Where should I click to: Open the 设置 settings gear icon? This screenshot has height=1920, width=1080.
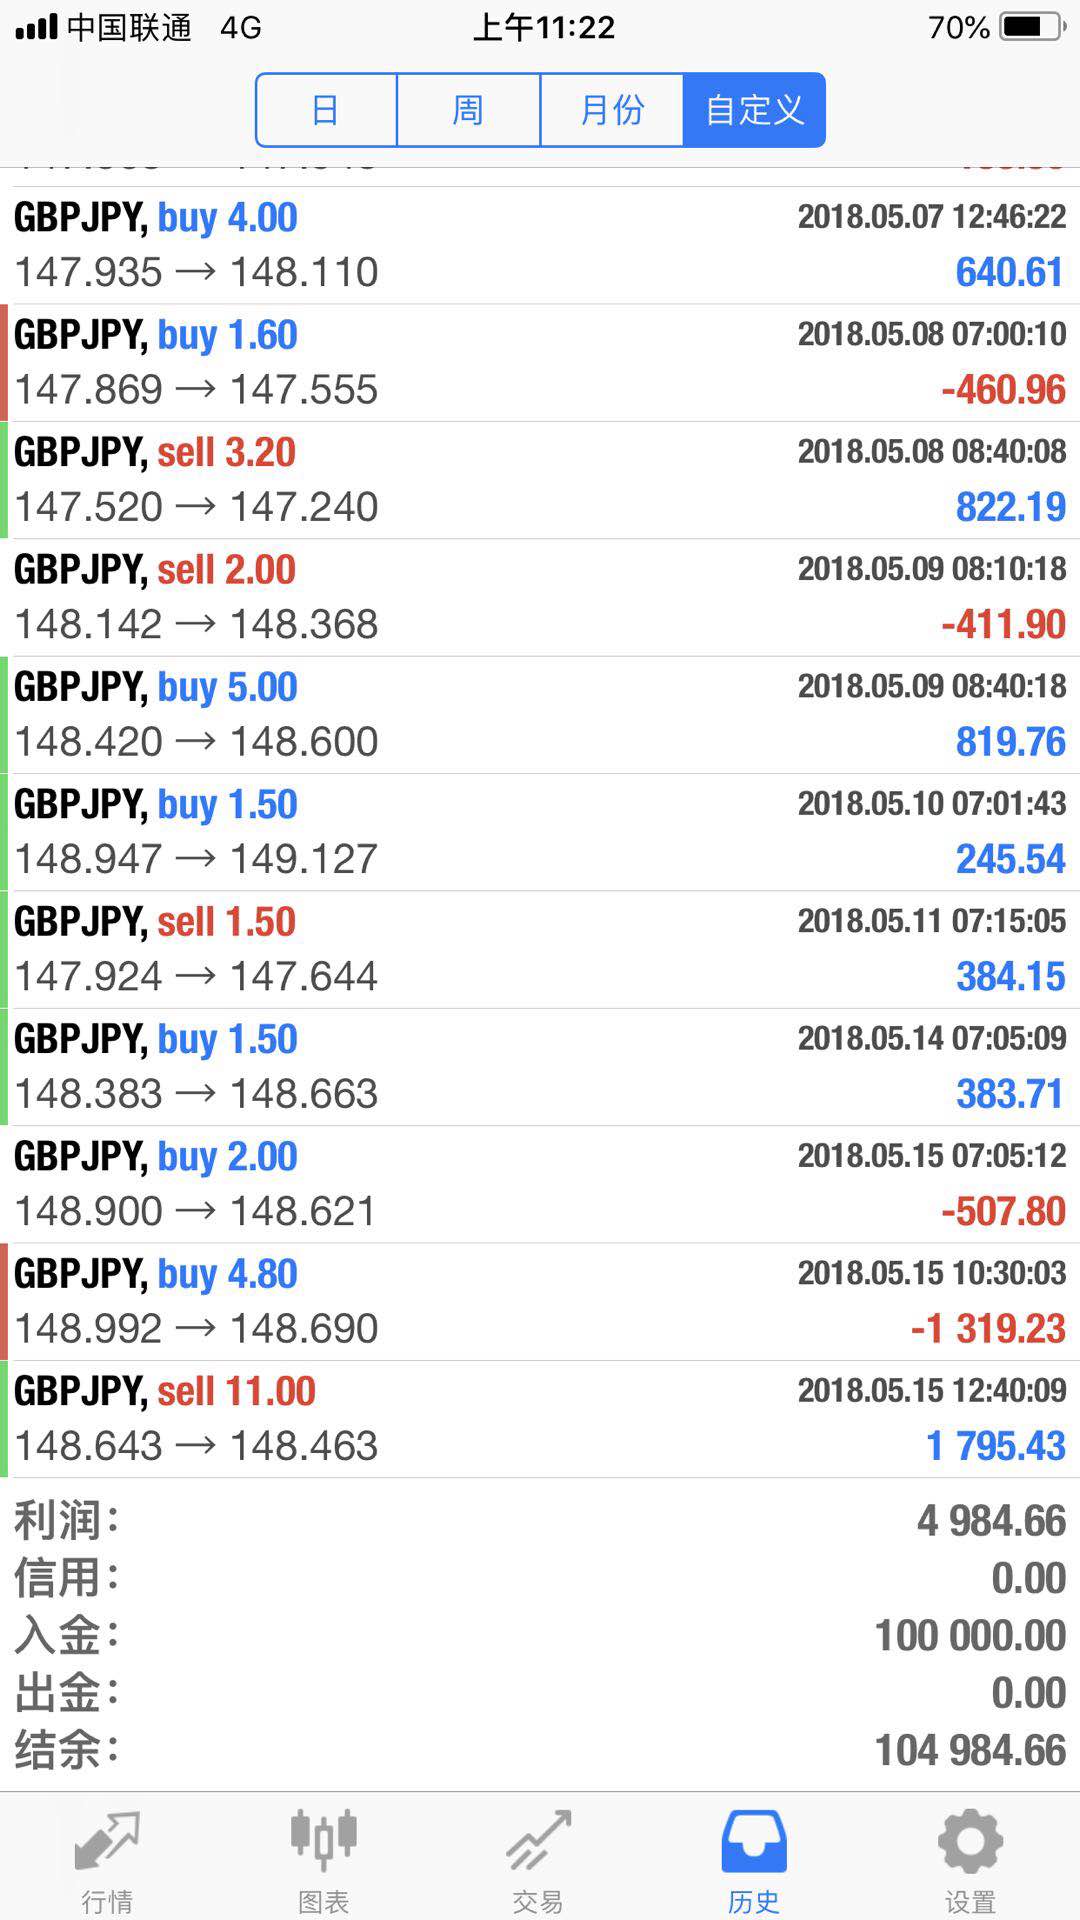[x=970, y=1841]
